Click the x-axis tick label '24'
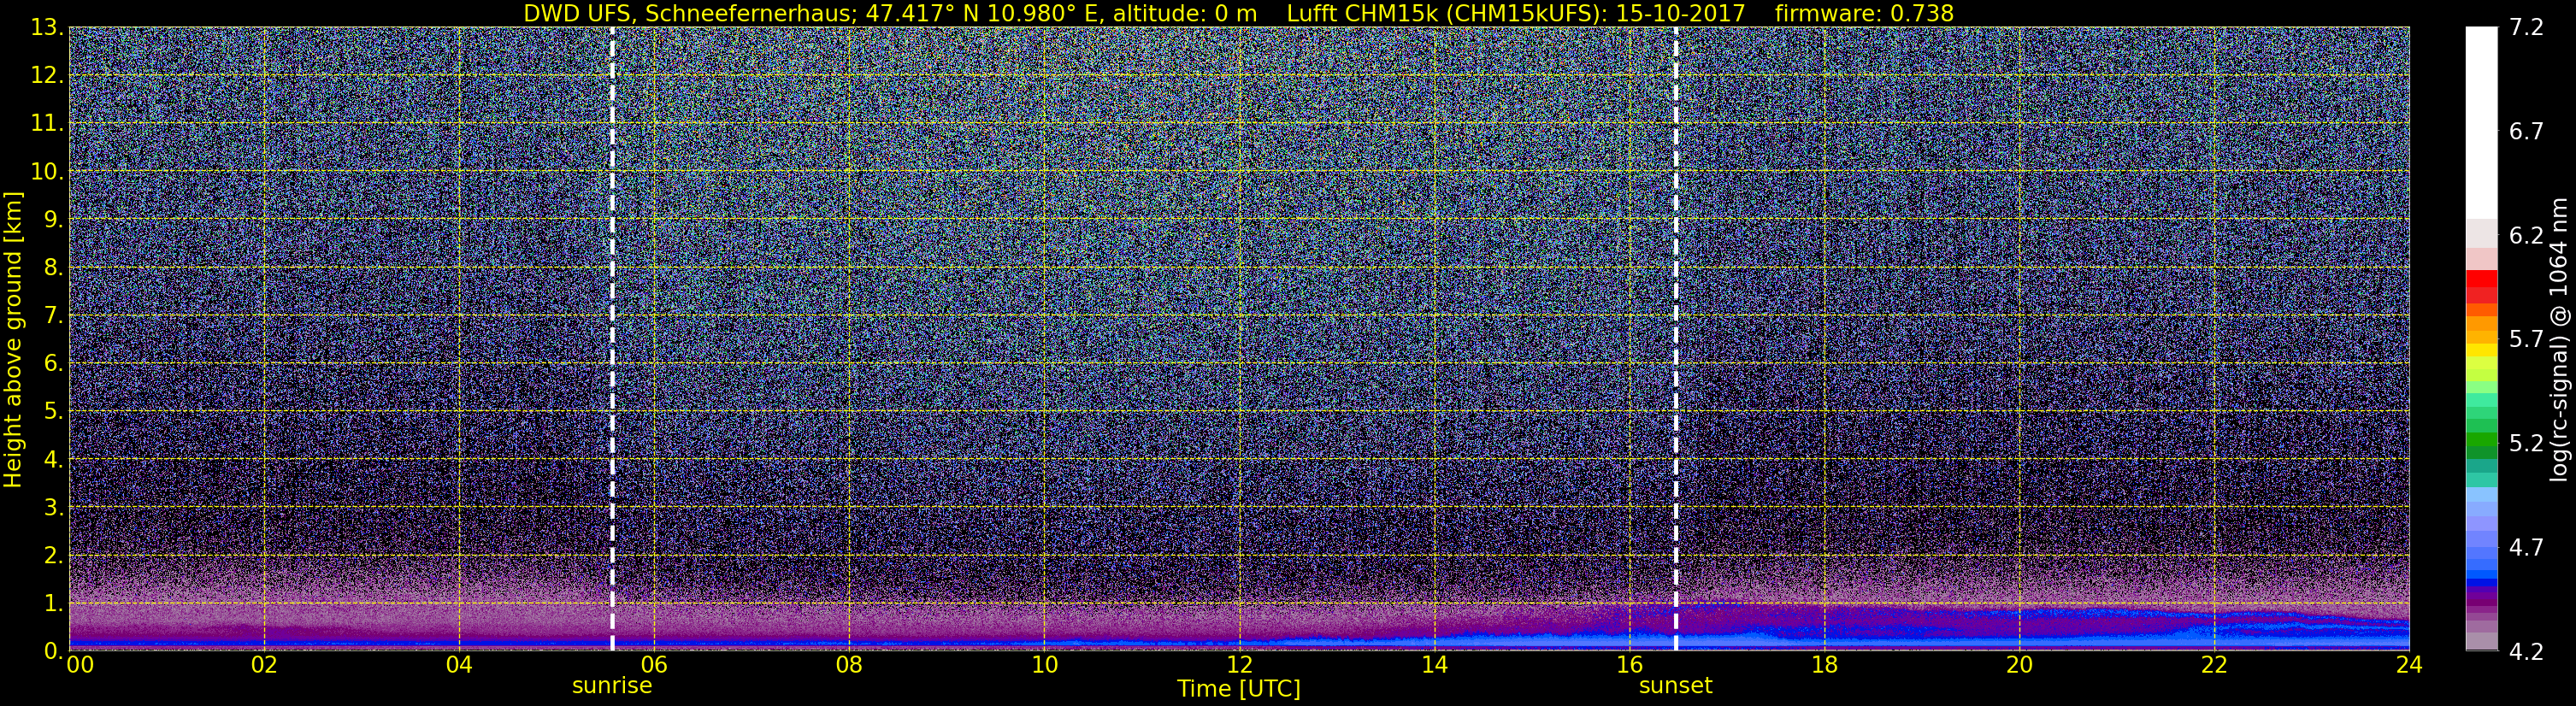 coord(2409,665)
